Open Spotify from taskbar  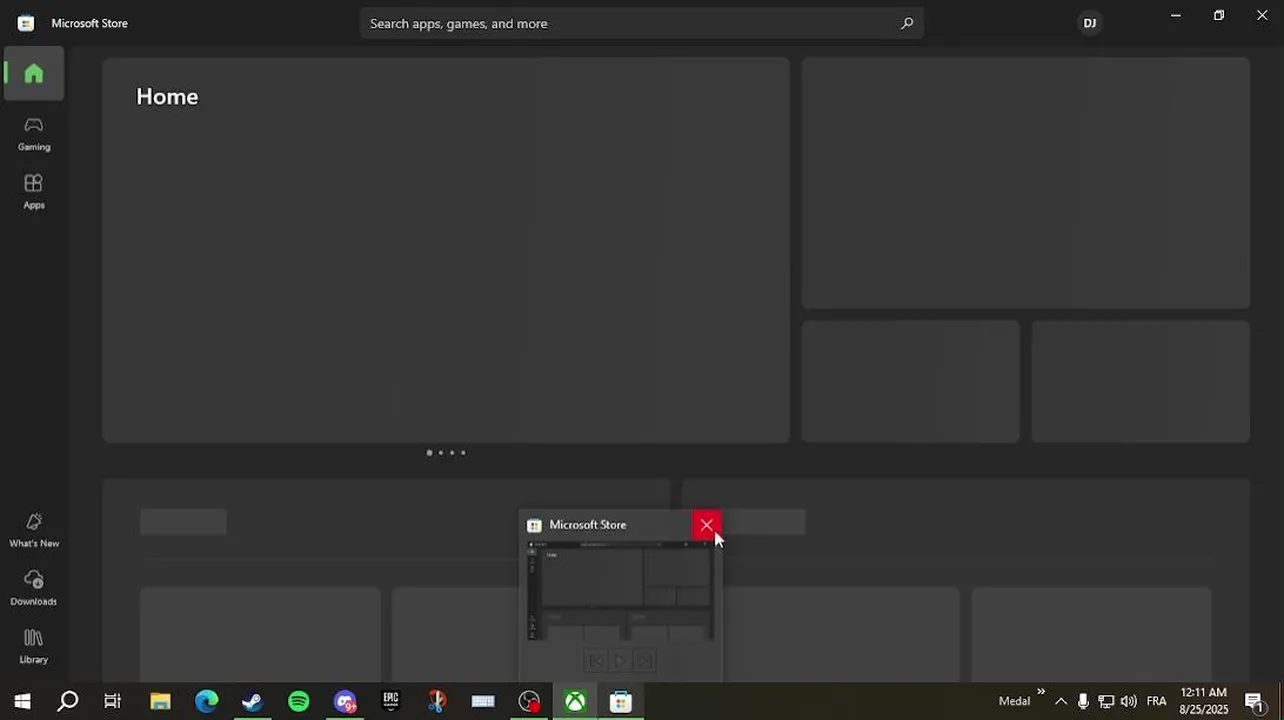click(x=298, y=702)
